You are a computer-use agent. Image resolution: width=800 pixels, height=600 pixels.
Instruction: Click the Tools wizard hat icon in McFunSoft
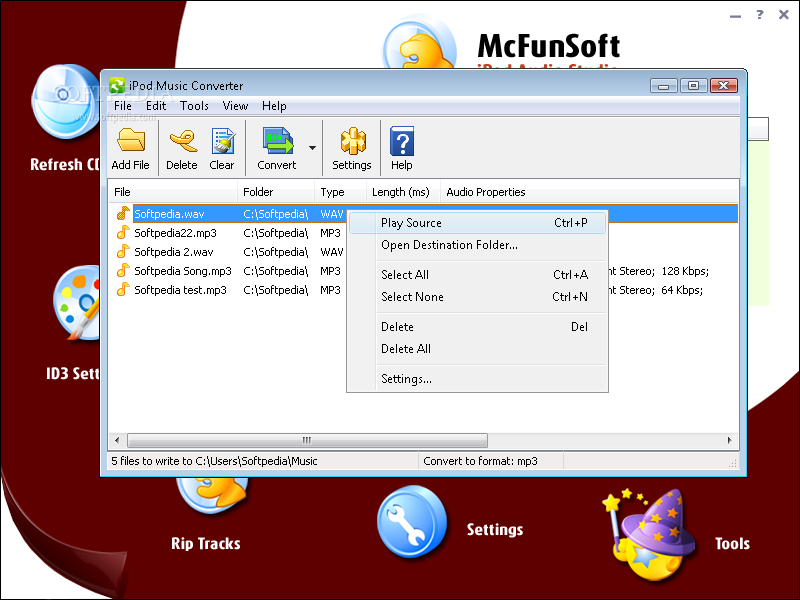649,536
